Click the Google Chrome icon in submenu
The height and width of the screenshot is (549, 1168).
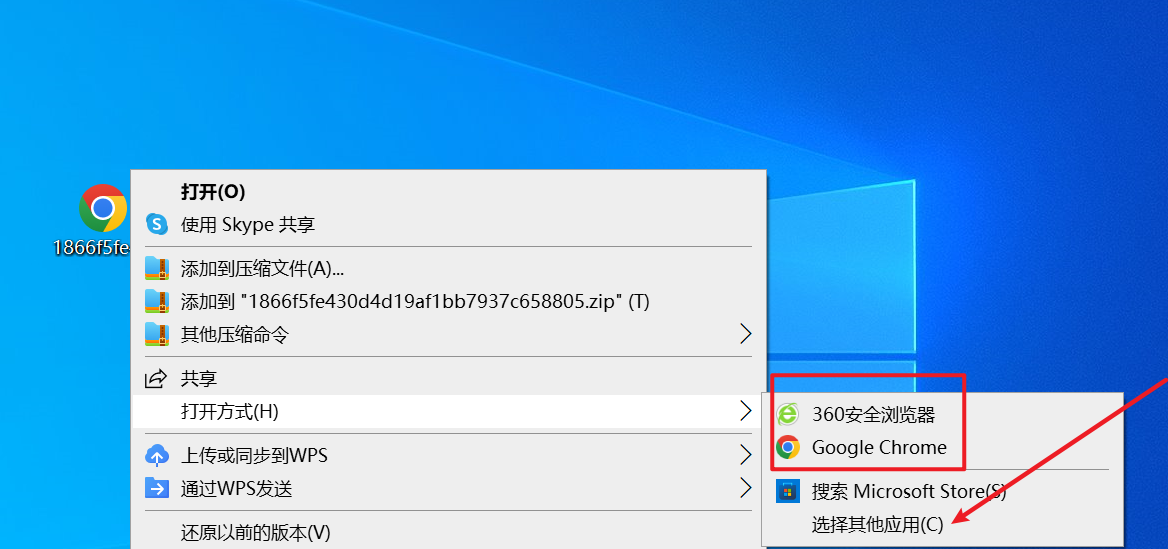tap(787, 448)
